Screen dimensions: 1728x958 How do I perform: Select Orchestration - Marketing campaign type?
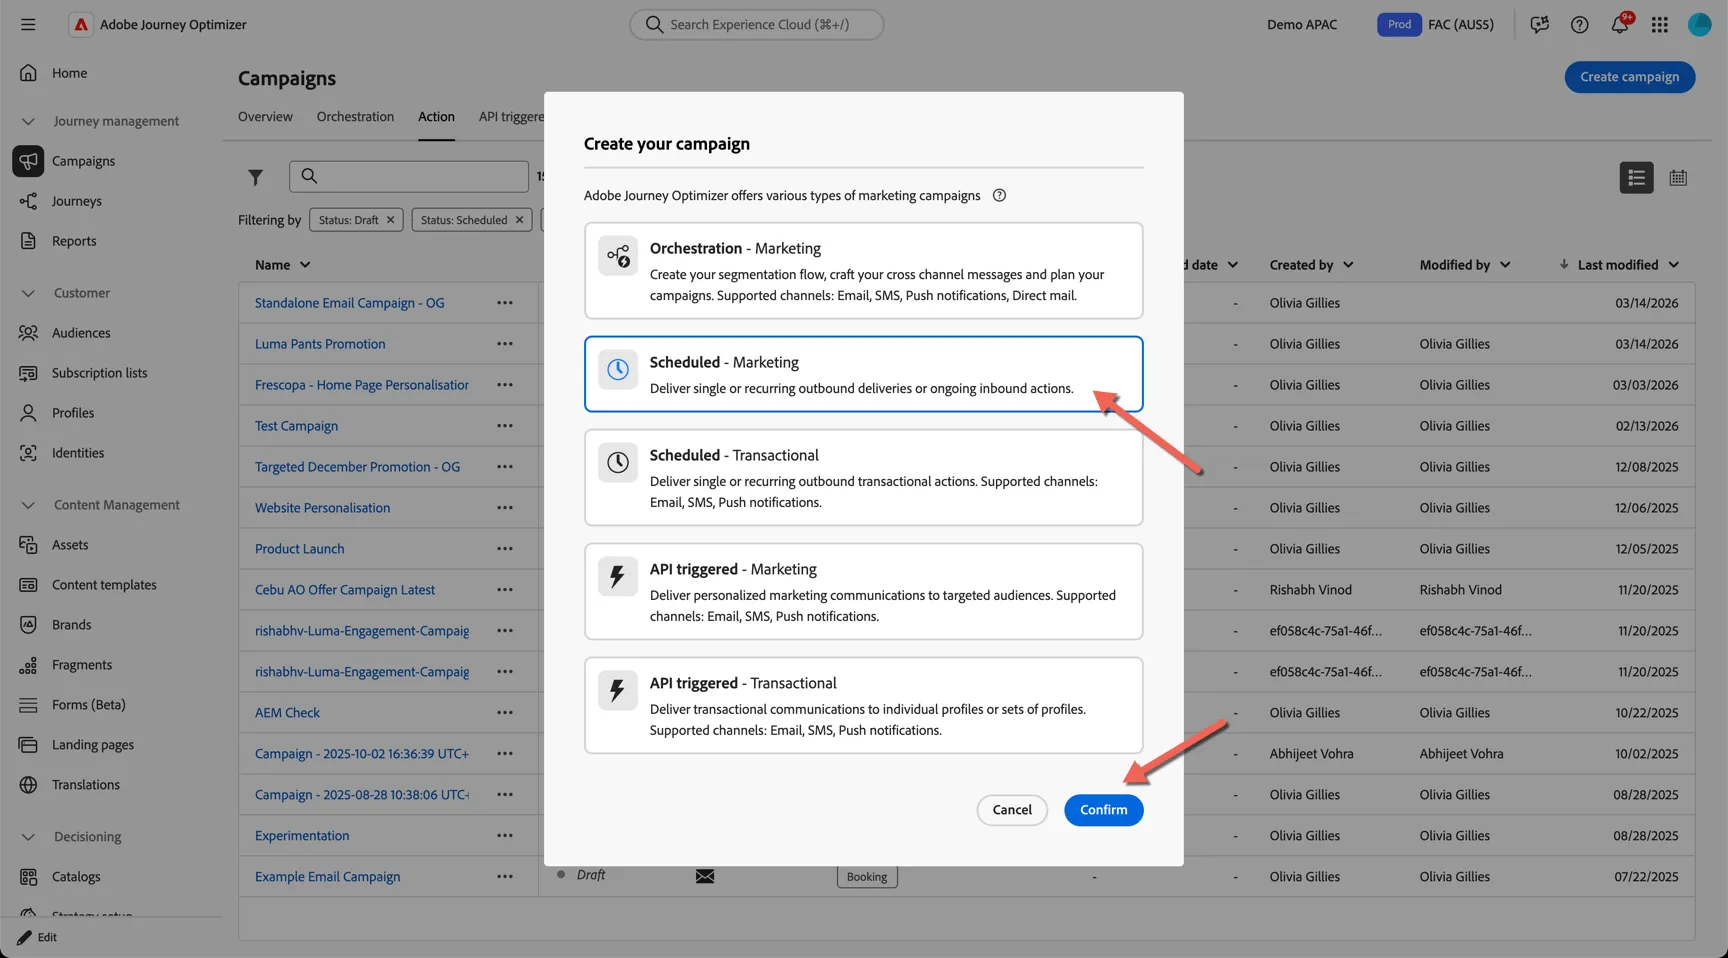coord(863,271)
